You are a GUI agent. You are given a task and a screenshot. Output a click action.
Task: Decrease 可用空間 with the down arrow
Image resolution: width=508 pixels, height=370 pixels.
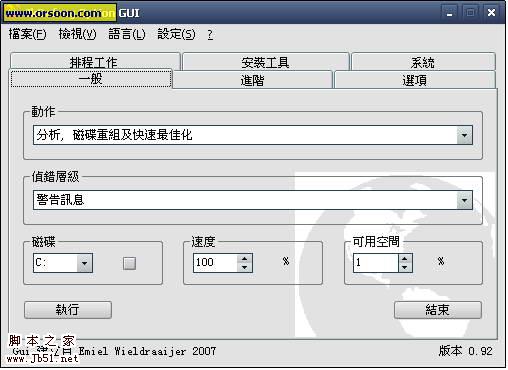pyautogui.click(x=405, y=267)
